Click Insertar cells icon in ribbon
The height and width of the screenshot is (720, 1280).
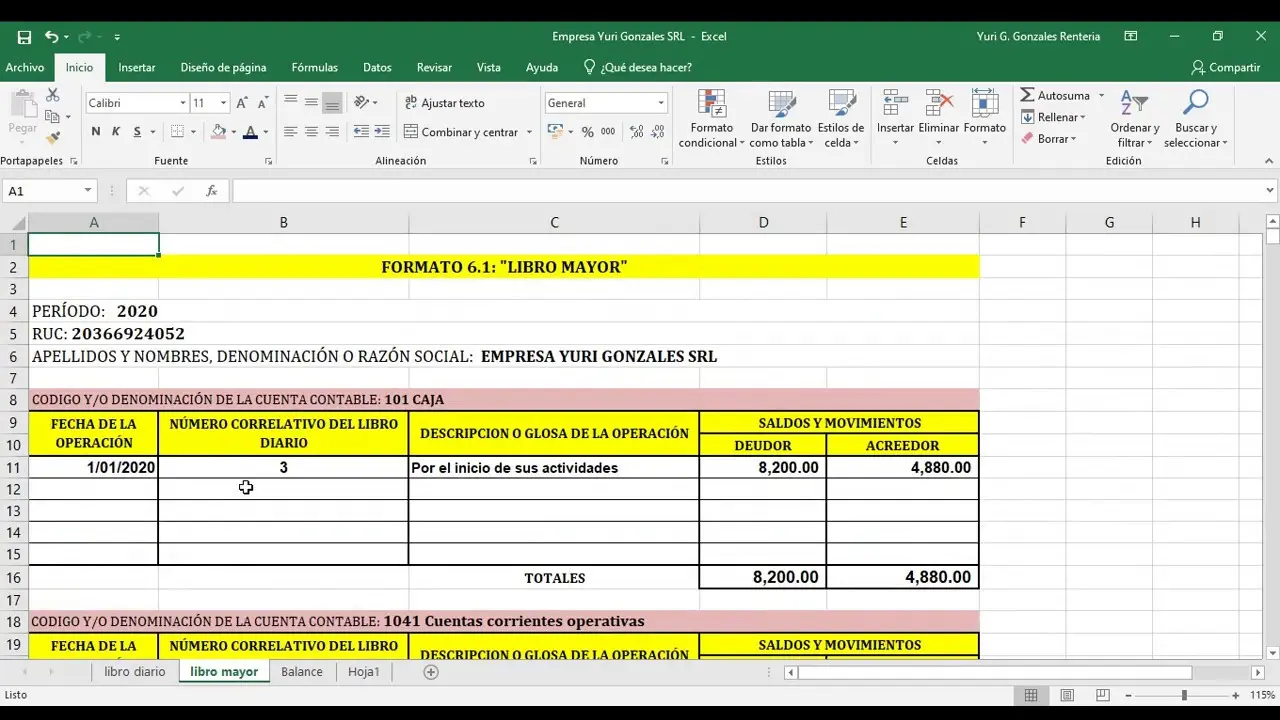[895, 119]
